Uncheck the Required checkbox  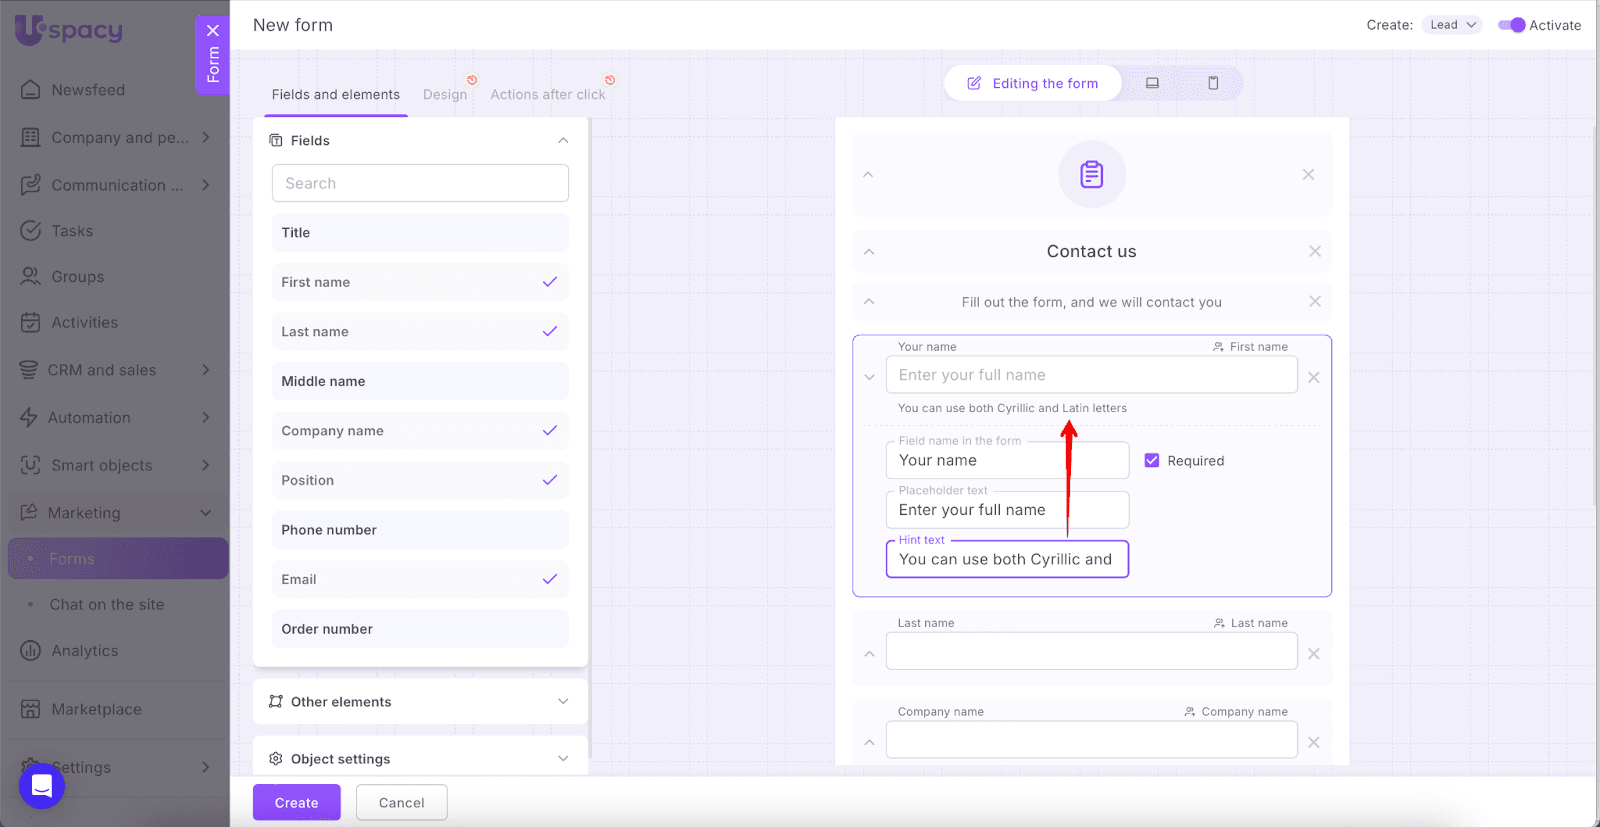tap(1152, 461)
